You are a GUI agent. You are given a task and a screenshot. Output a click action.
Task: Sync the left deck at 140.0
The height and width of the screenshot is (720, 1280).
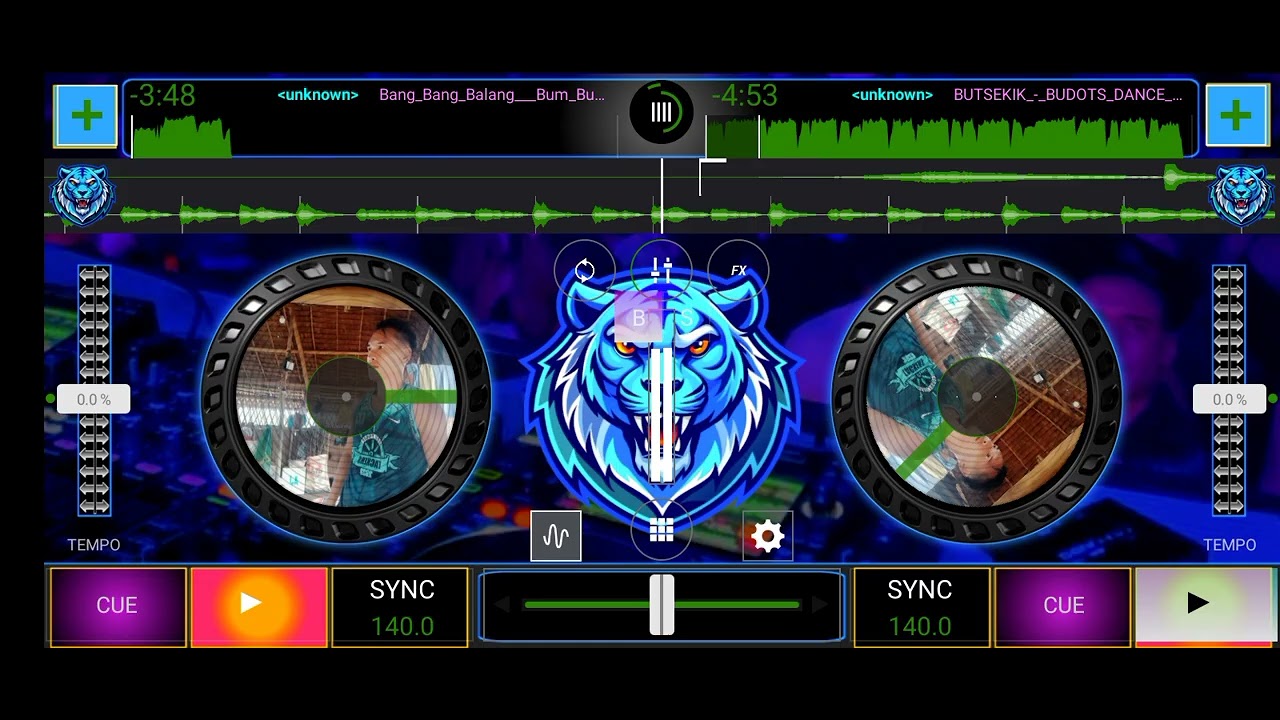pos(401,607)
